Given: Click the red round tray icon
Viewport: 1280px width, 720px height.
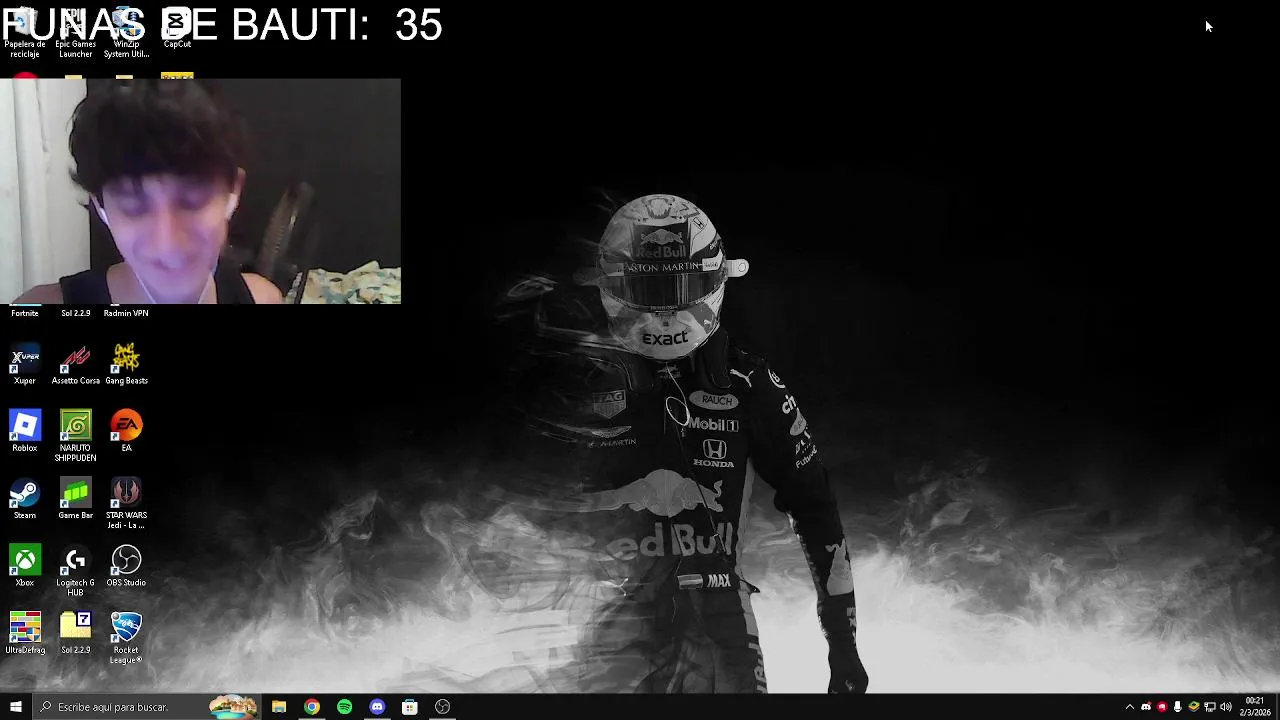Looking at the screenshot, I should pyautogui.click(x=1162, y=707).
